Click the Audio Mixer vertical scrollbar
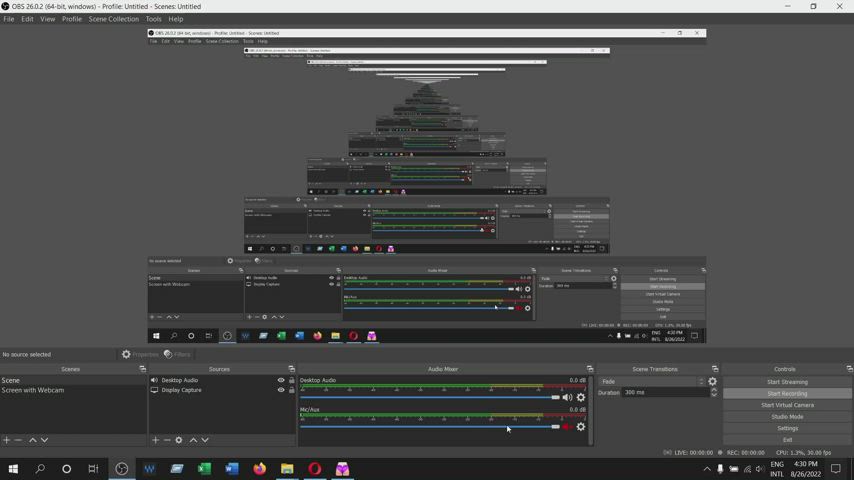Viewport: 854px width, 480px height. pos(590,410)
